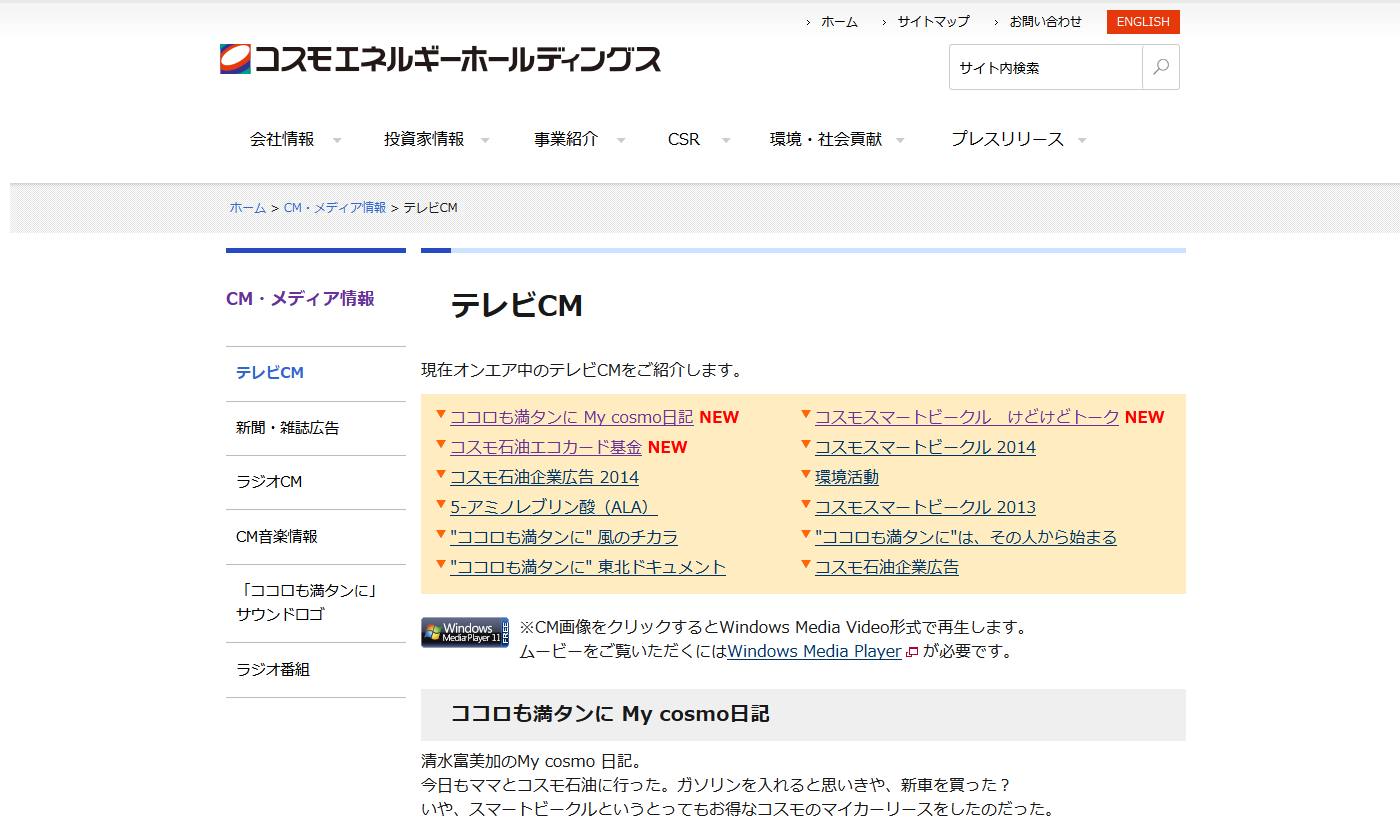
Task: Open ココロも満タンに My cosmo日記 link
Action: pos(571,417)
